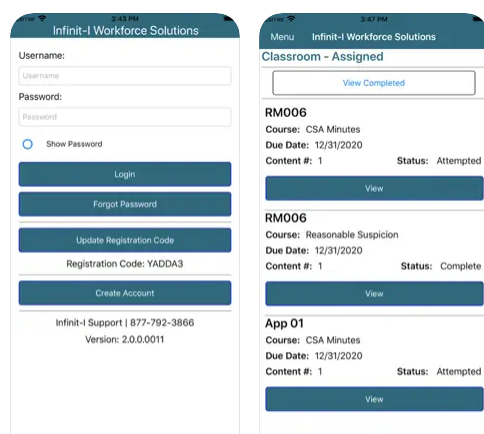484x434 pixels.
Task: Click the Reasonable Suspicion course name
Action: coord(352,235)
